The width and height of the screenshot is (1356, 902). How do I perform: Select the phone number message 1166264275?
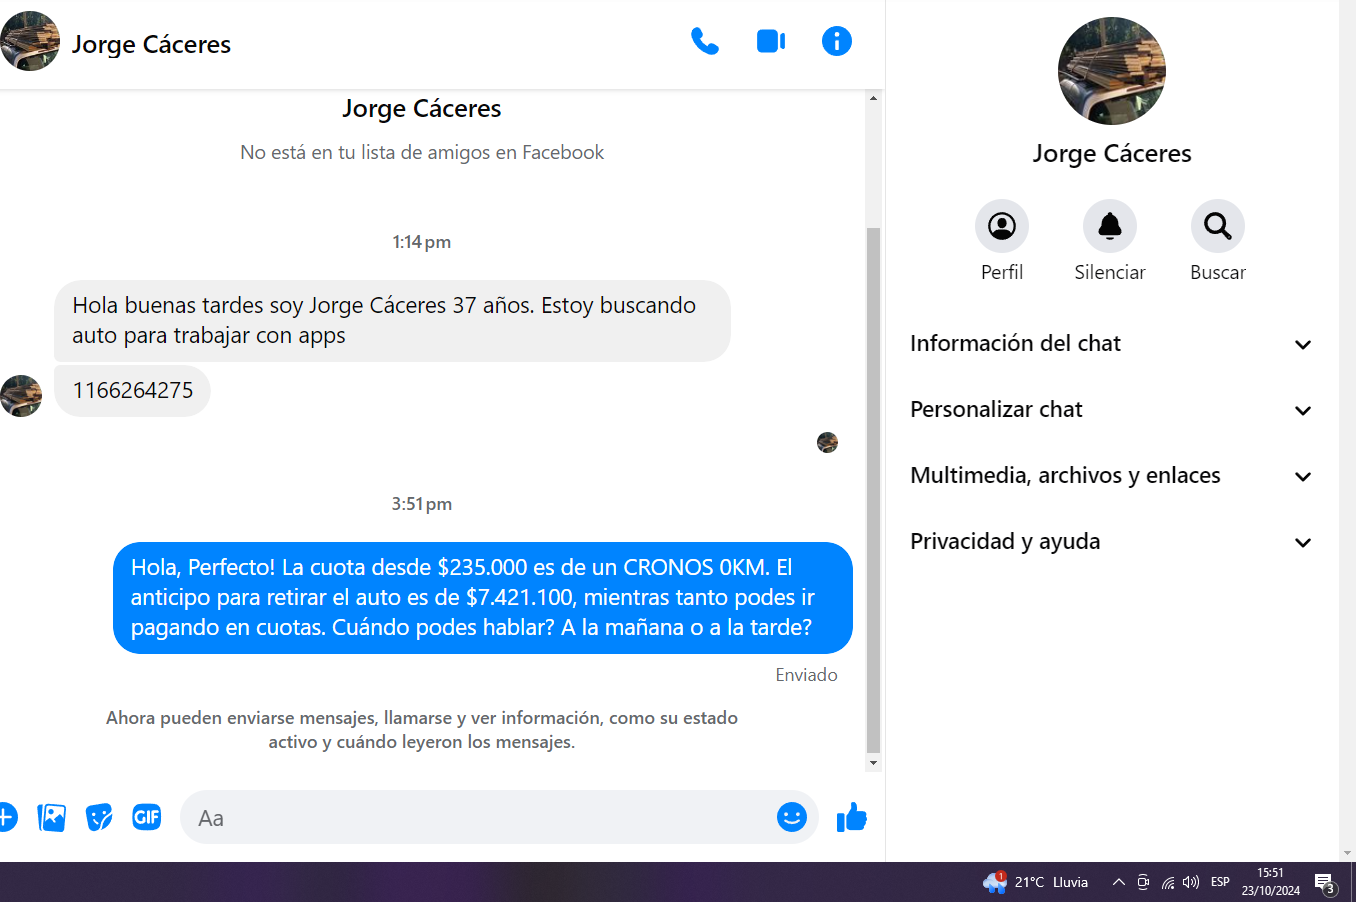[132, 391]
